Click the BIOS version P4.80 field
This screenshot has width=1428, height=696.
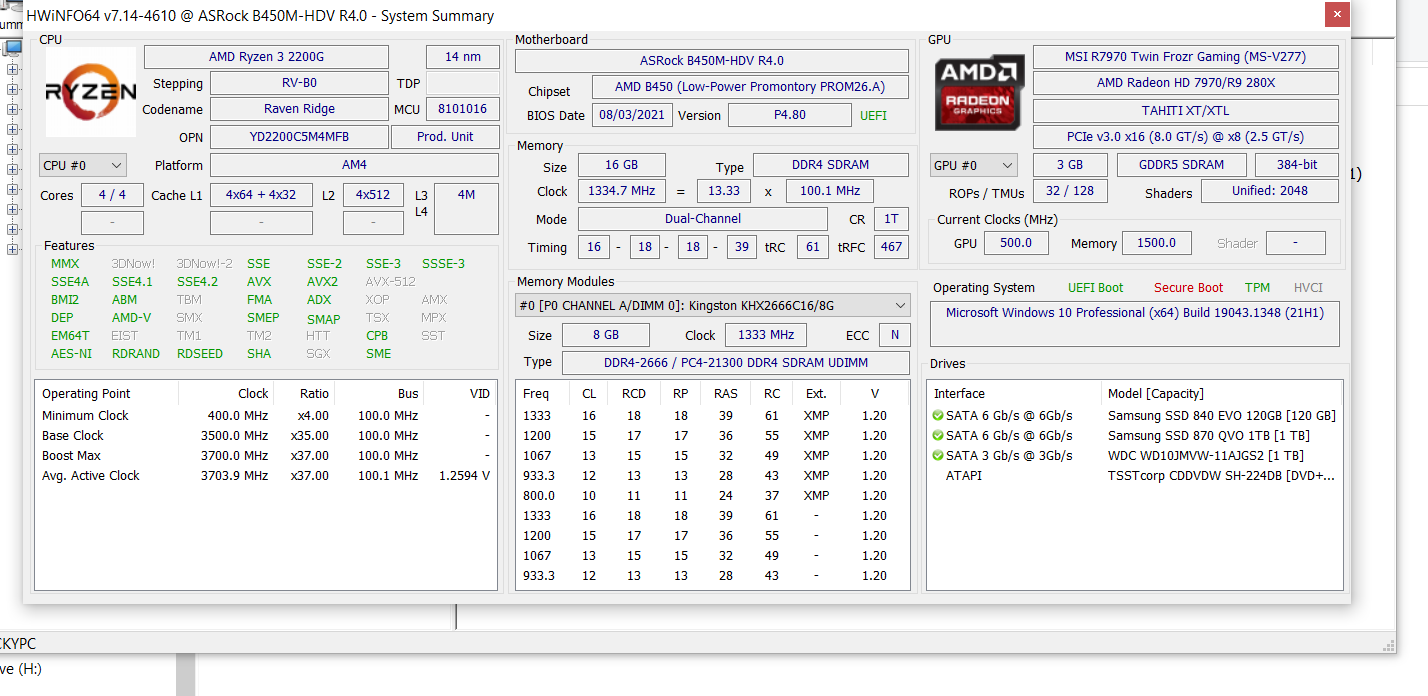[789, 115]
